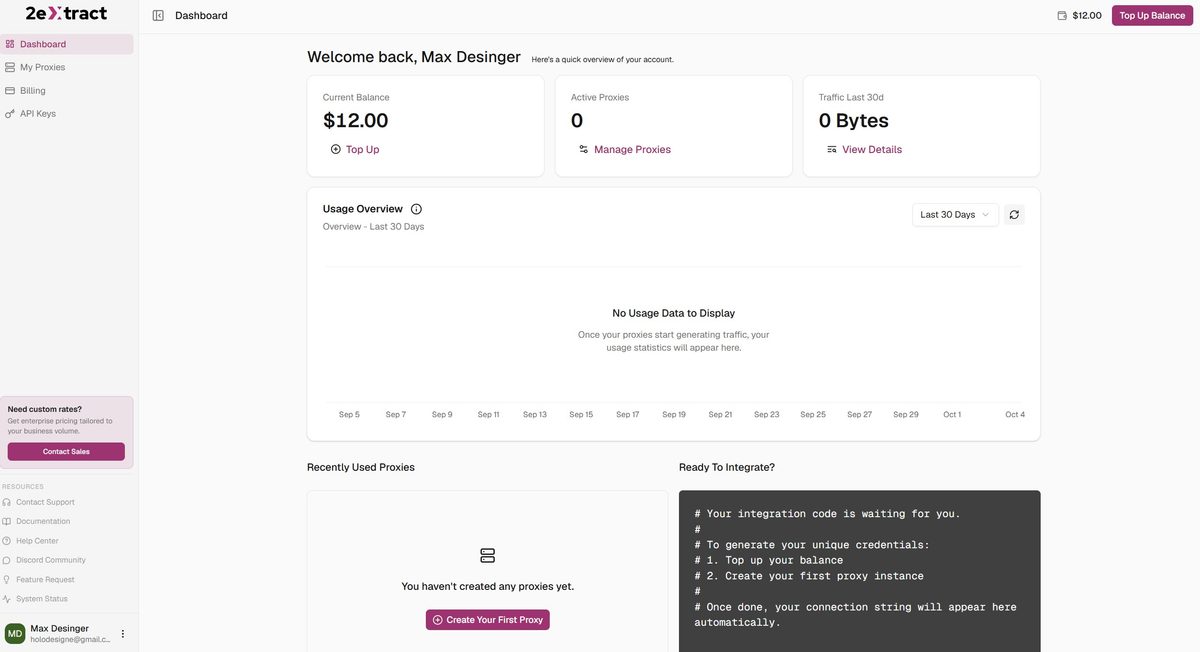Open the Contact Support link
Screen dimensions: 1200x652
[x=45, y=502]
